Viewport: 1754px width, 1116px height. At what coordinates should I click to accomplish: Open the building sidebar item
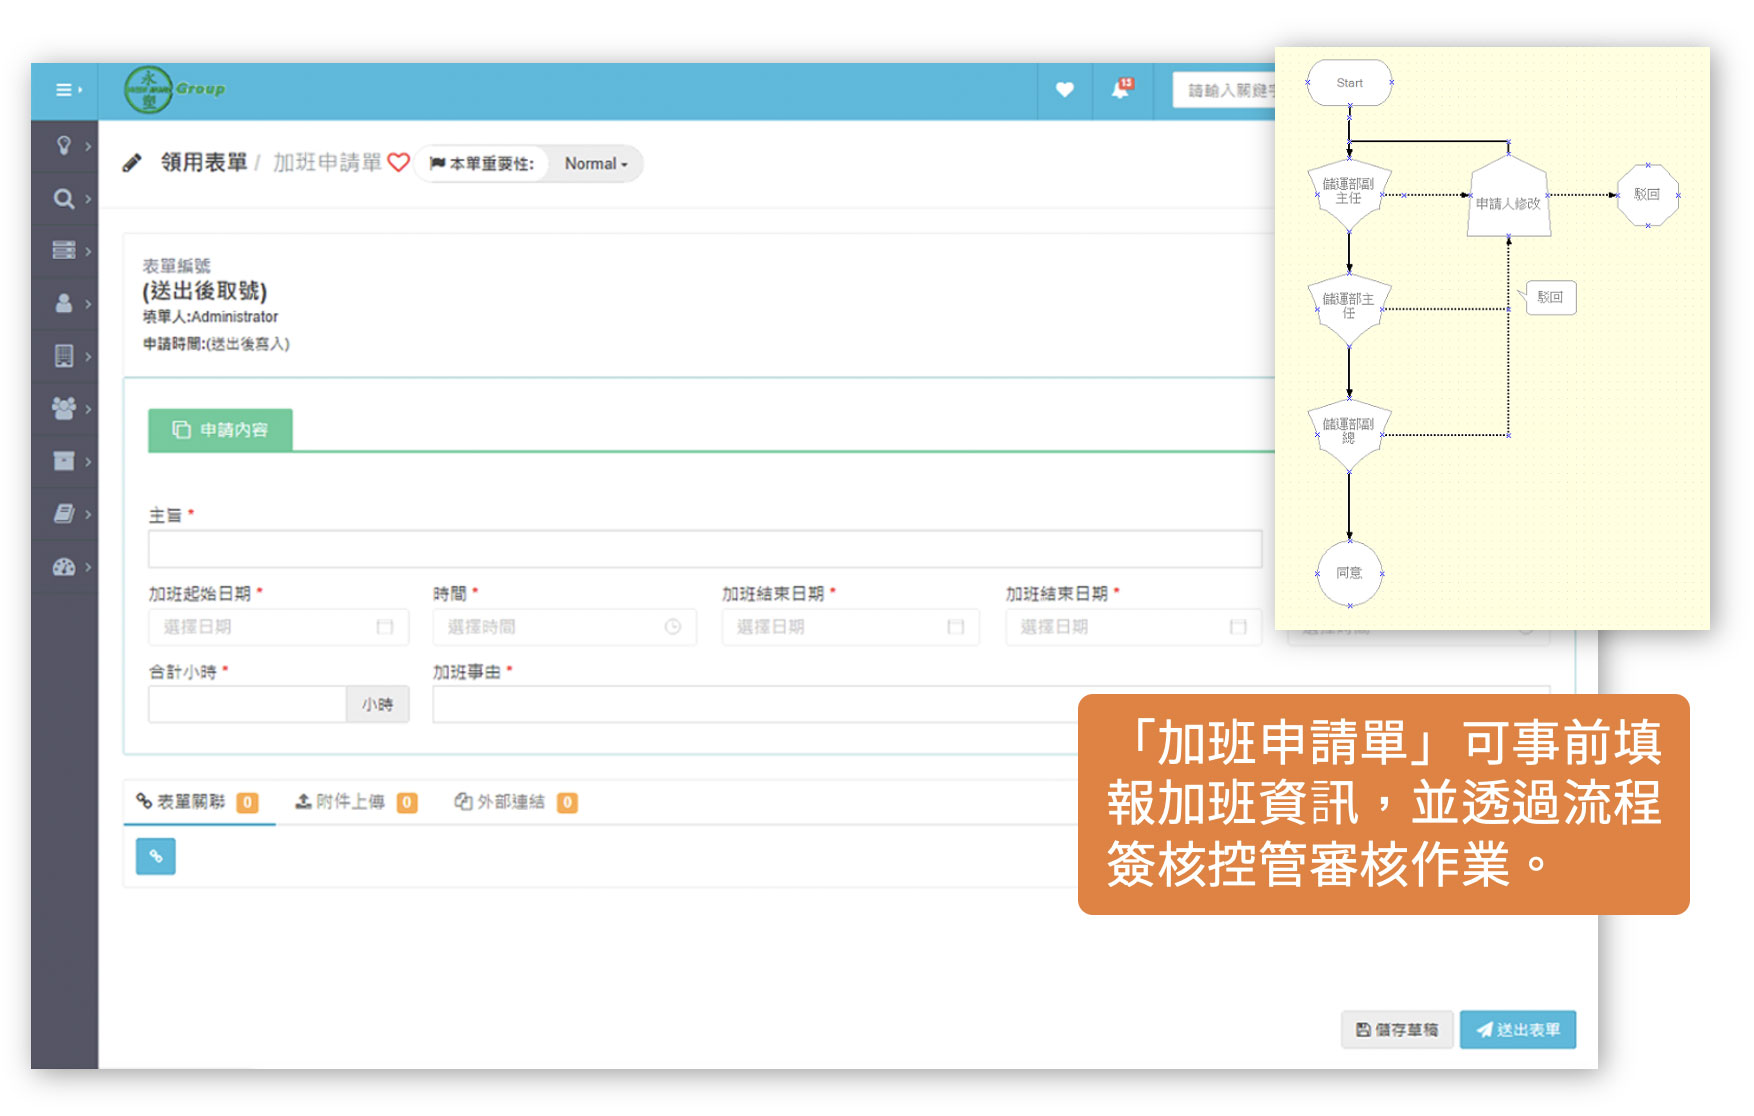tap(64, 356)
